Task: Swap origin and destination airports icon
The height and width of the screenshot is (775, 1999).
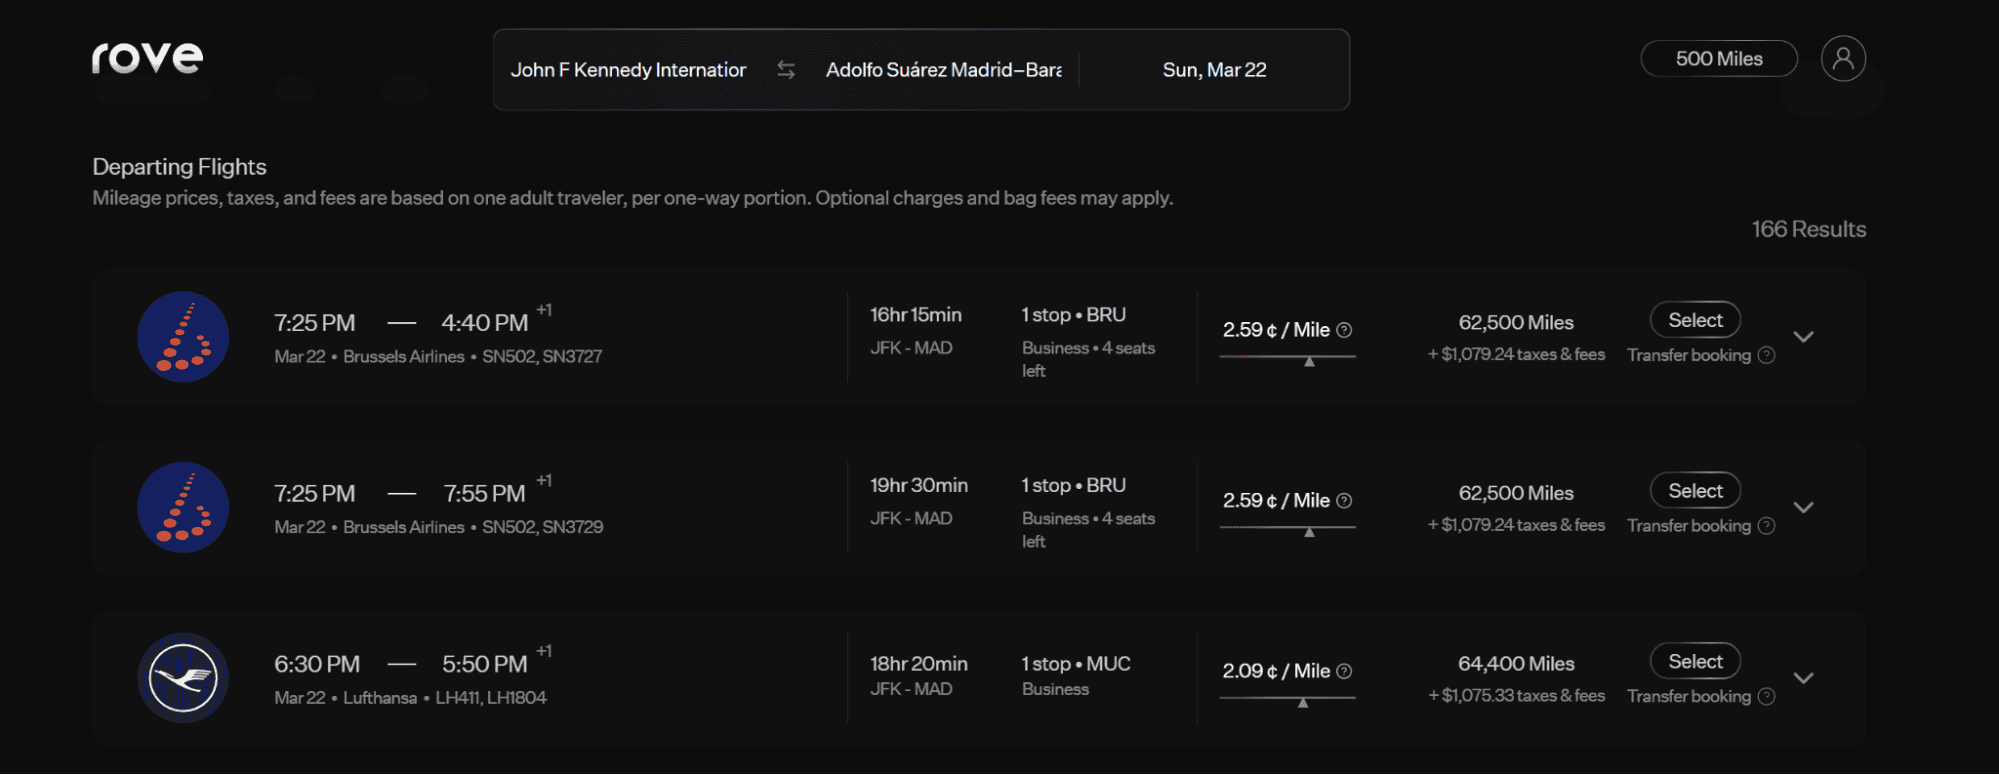Action: pyautogui.click(x=786, y=70)
